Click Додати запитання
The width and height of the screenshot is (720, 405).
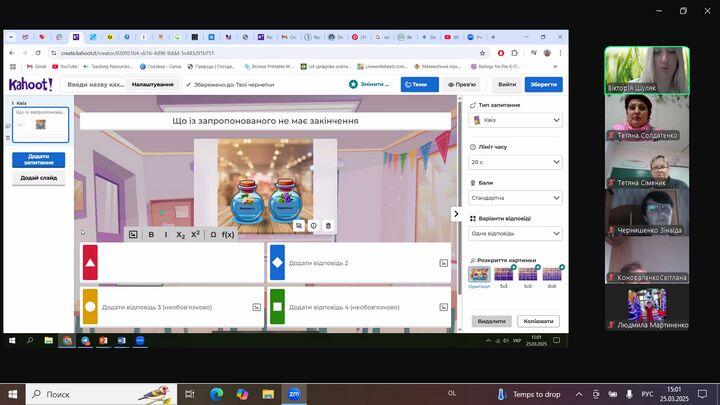tap(39, 159)
